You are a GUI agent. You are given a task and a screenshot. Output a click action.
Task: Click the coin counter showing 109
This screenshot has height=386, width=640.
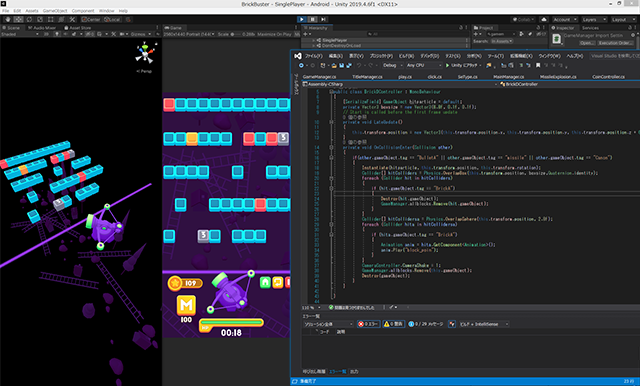pyautogui.click(x=185, y=283)
